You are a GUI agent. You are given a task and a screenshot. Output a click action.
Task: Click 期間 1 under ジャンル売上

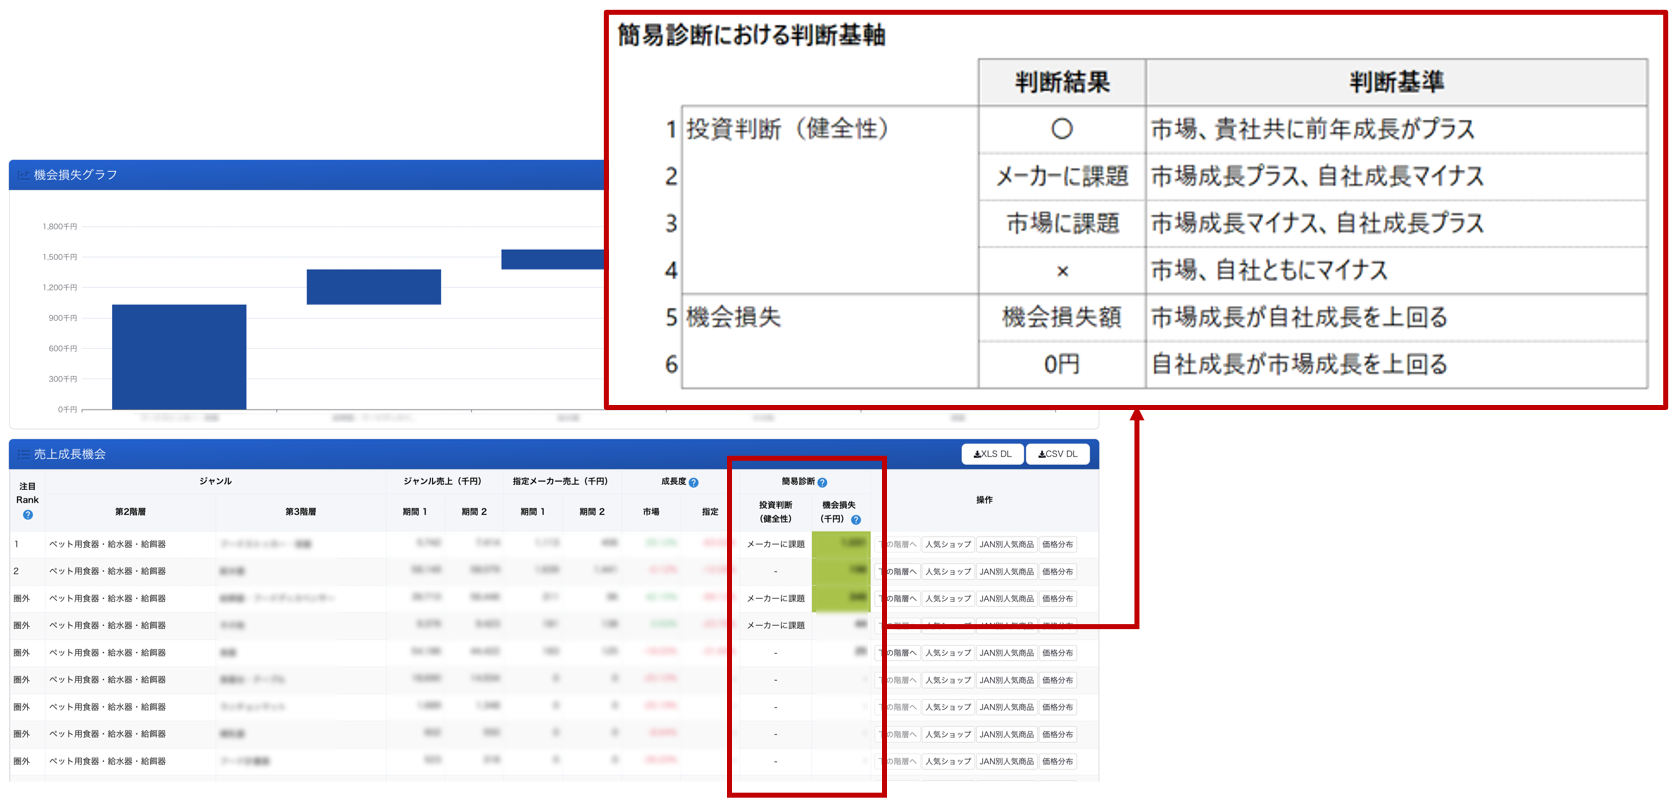tap(414, 511)
